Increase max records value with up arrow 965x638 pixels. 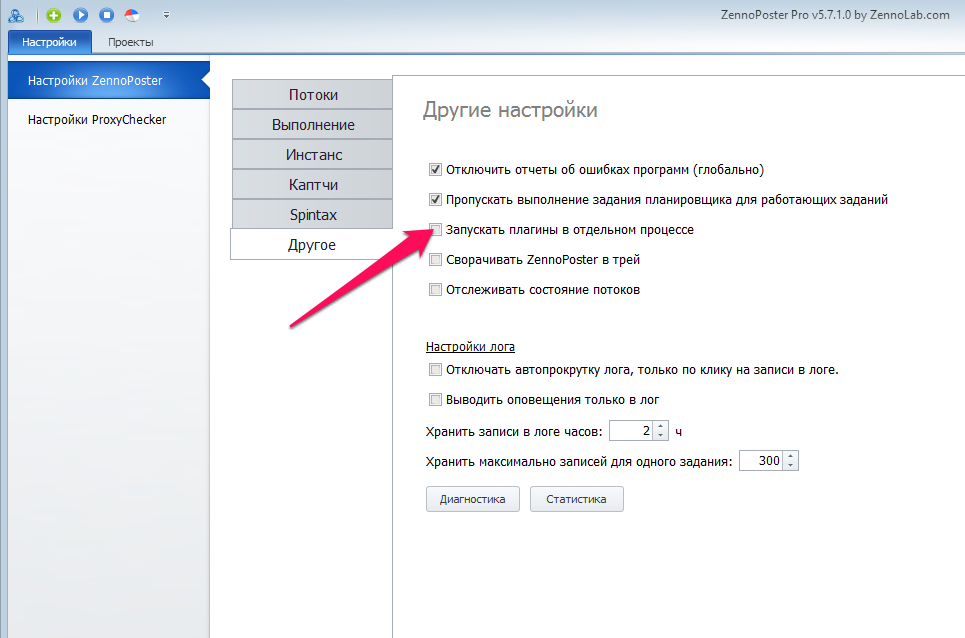791,456
